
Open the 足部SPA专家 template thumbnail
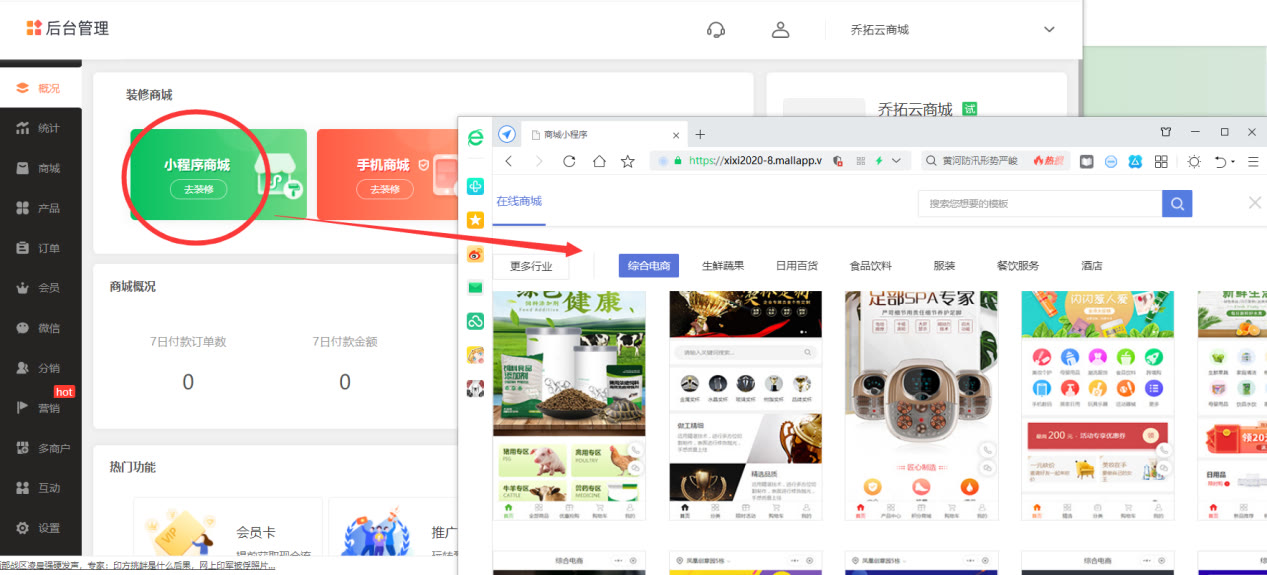pyautogui.click(x=921, y=405)
